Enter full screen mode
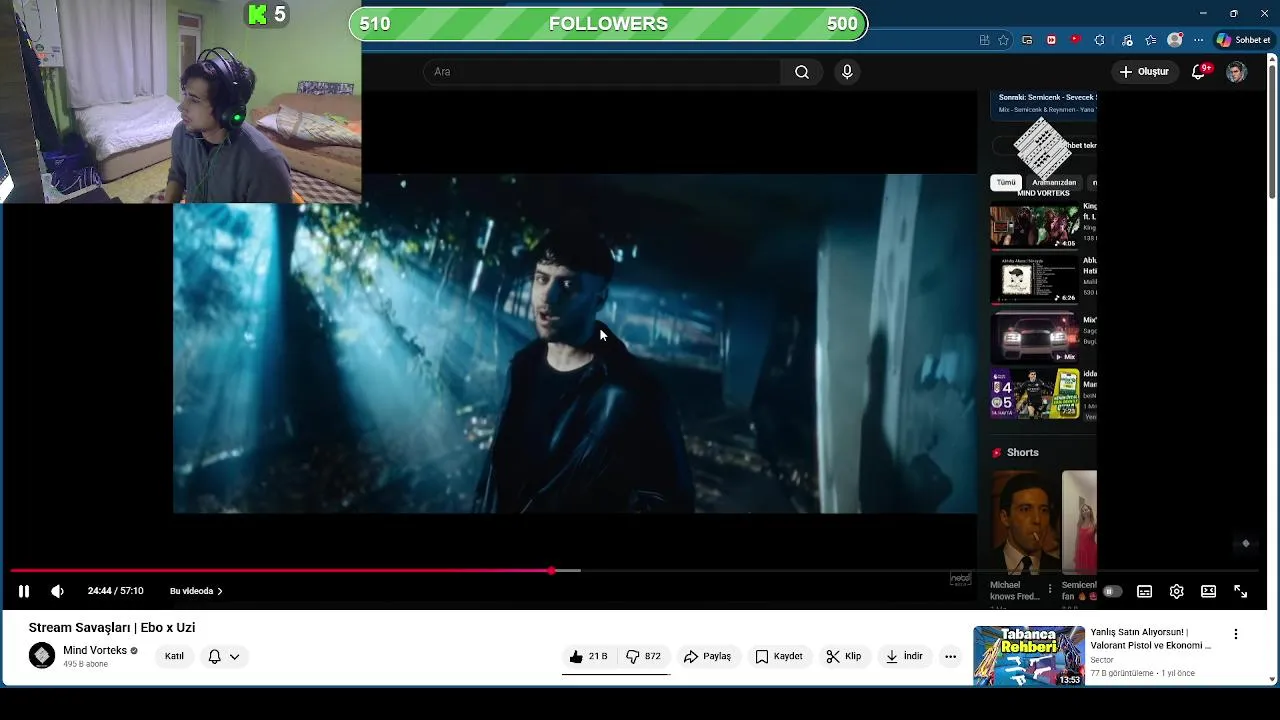1280x720 pixels. [1240, 591]
